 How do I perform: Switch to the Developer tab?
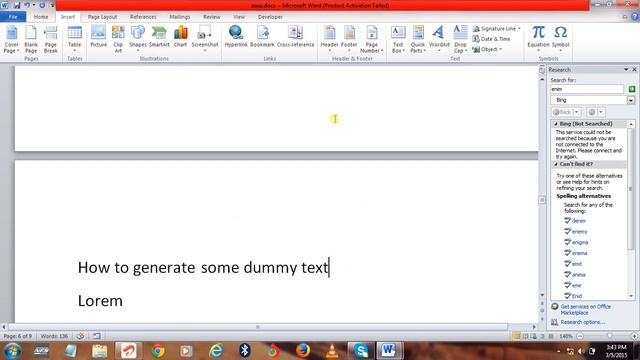coord(270,17)
